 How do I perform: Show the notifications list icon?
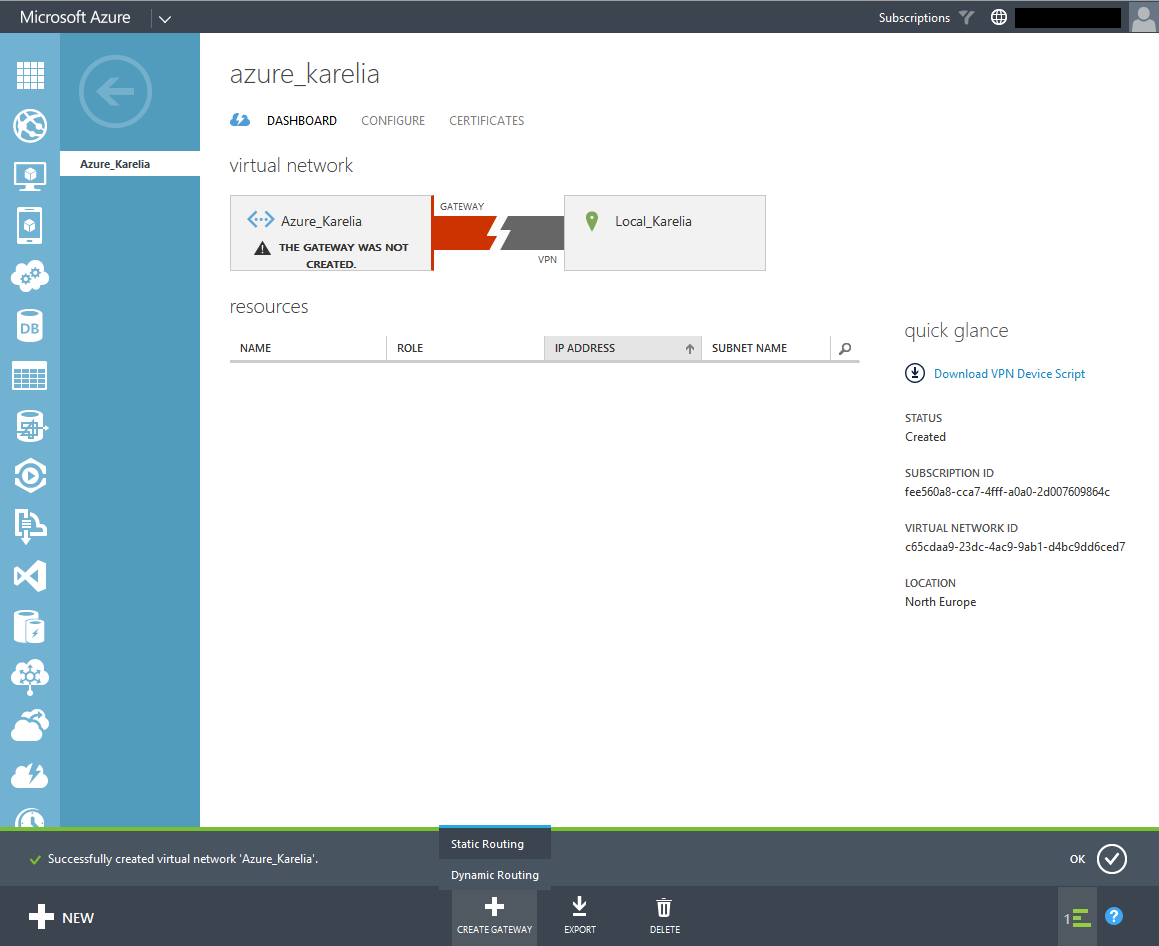tap(1077, 918)
